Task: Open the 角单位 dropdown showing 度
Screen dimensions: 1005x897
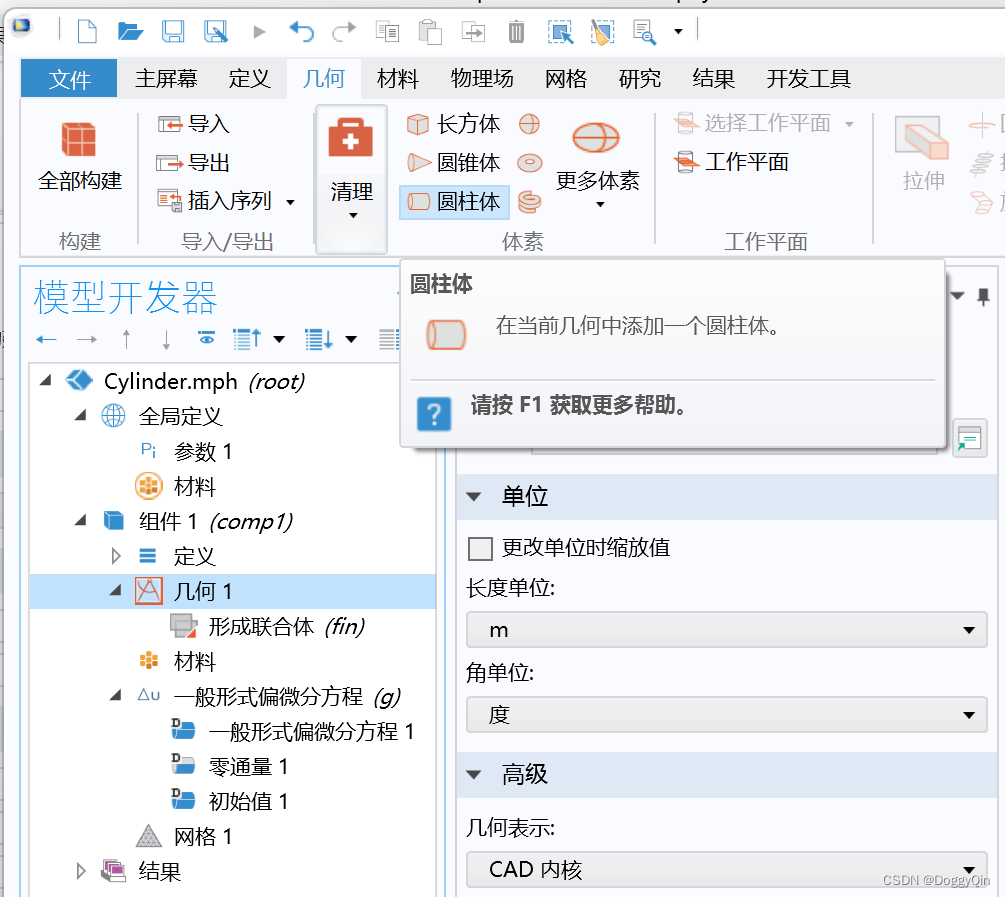Action: [726, 715]
